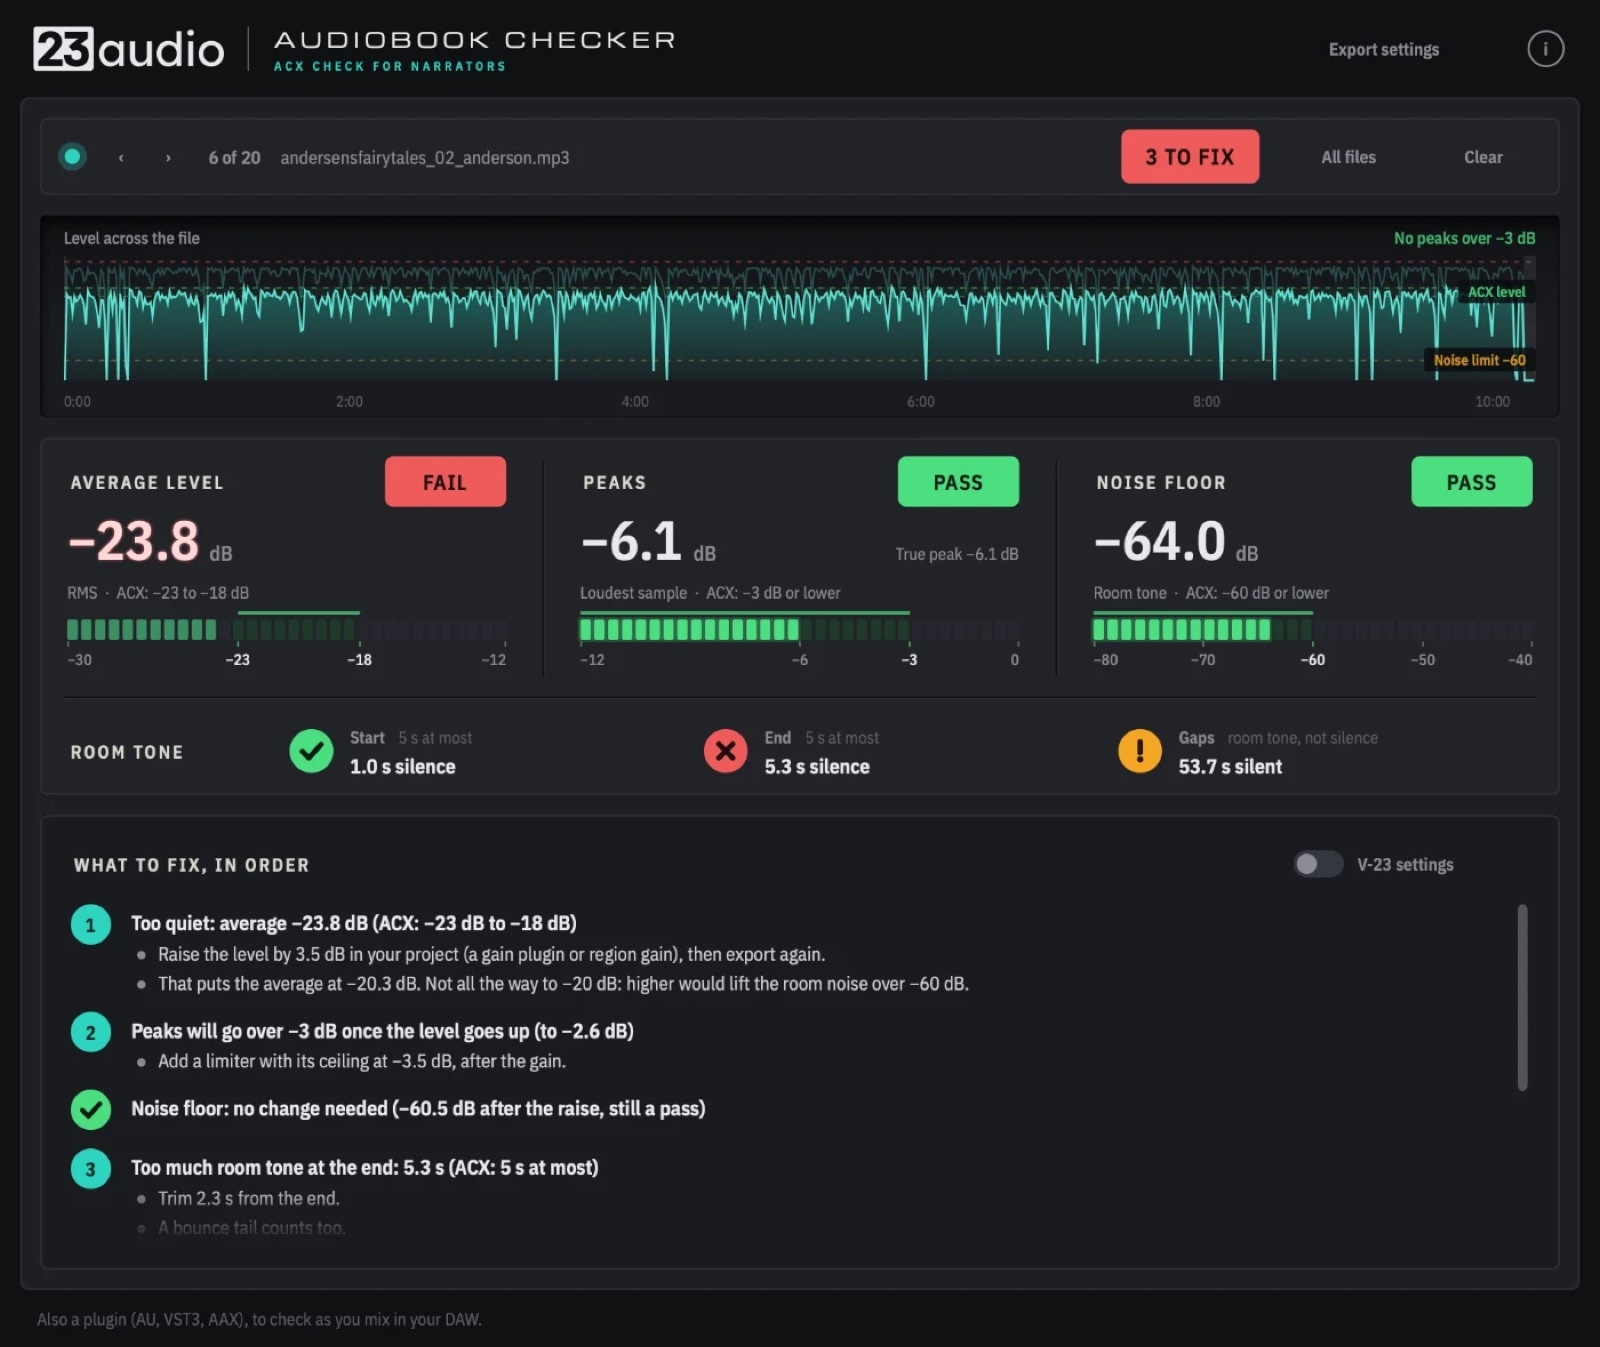Click the PASS badge for Noise Floor
The width and height of the screenshot is (1600, 1347).
(1471, 482)
